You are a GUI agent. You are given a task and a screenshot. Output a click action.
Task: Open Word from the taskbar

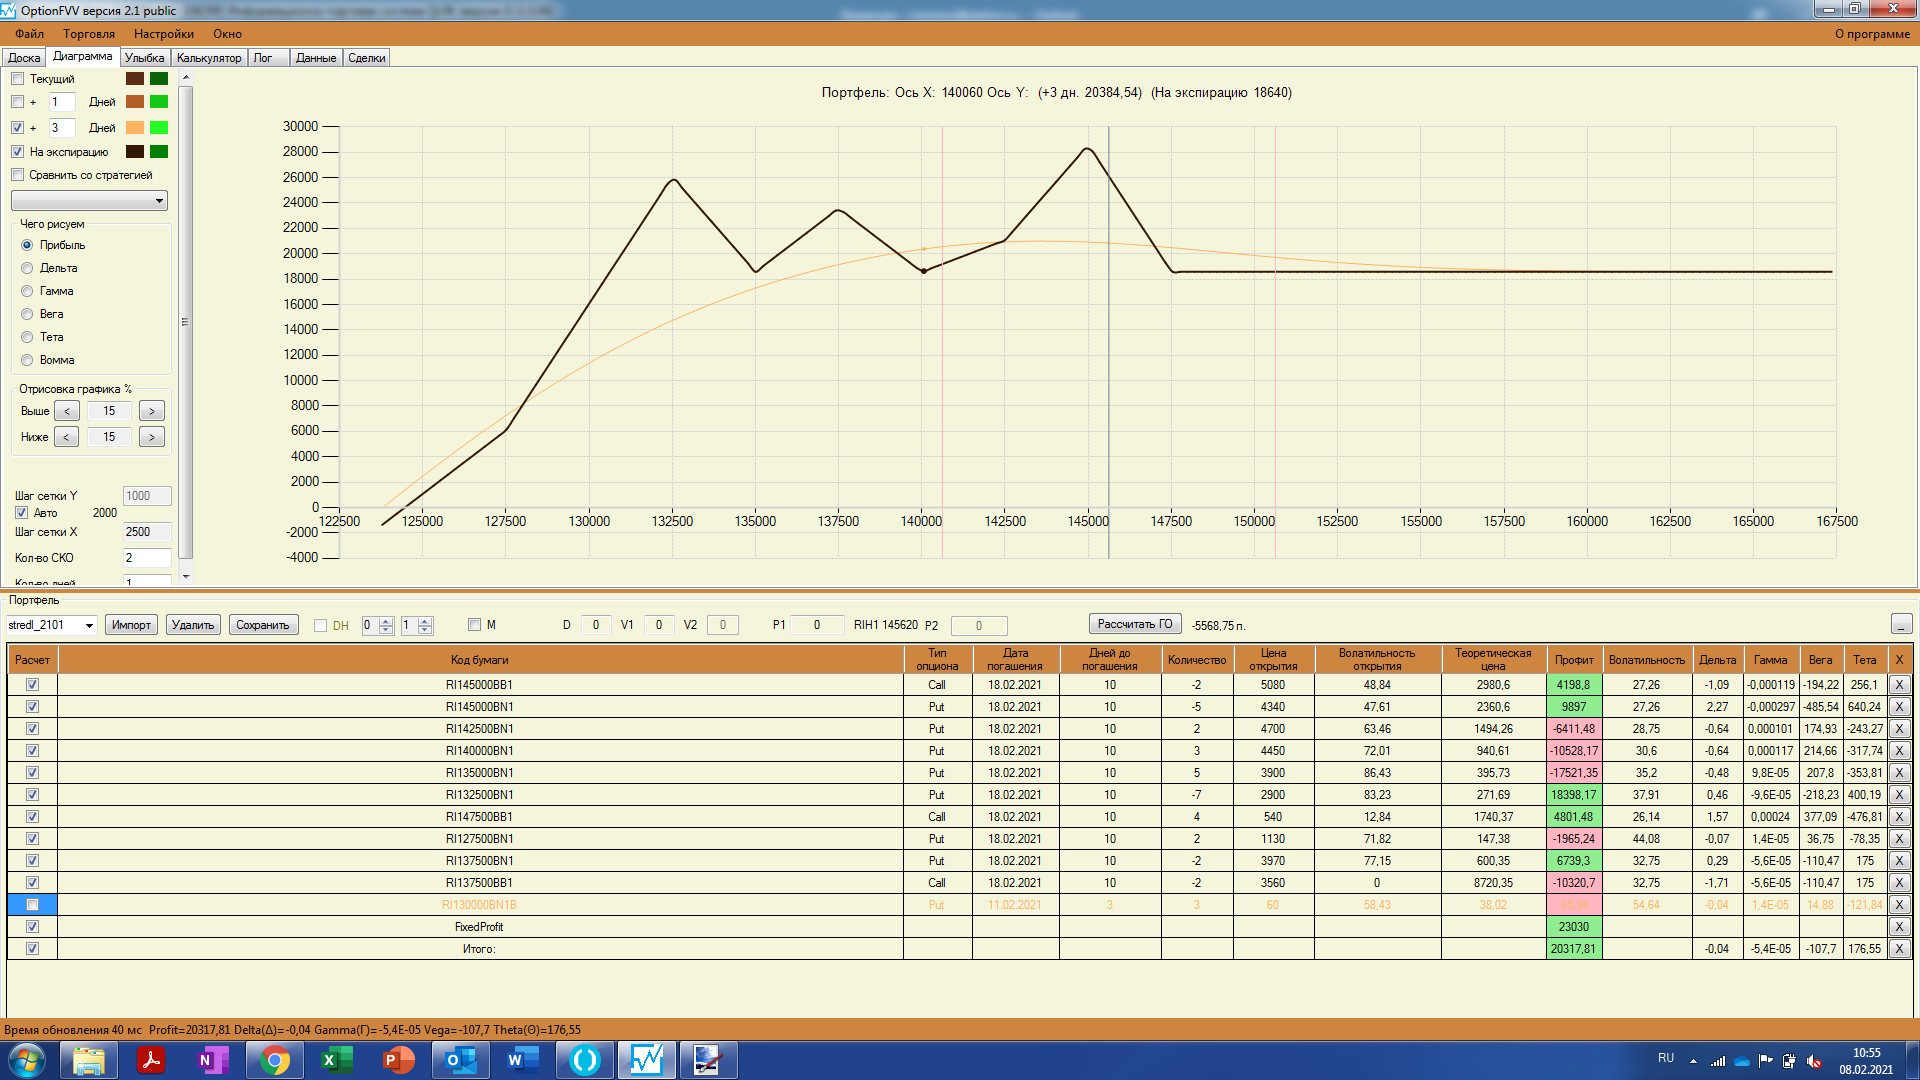pos(523,1060)
